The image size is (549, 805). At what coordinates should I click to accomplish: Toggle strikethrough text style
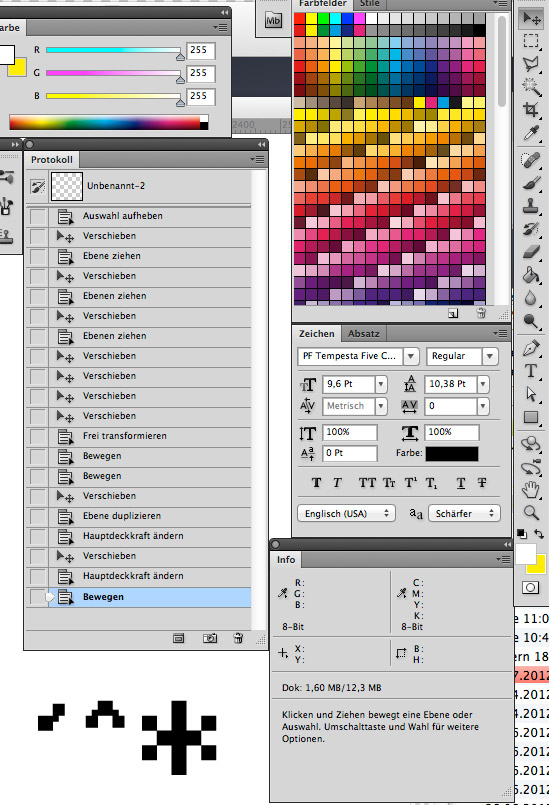pos(482,483)
